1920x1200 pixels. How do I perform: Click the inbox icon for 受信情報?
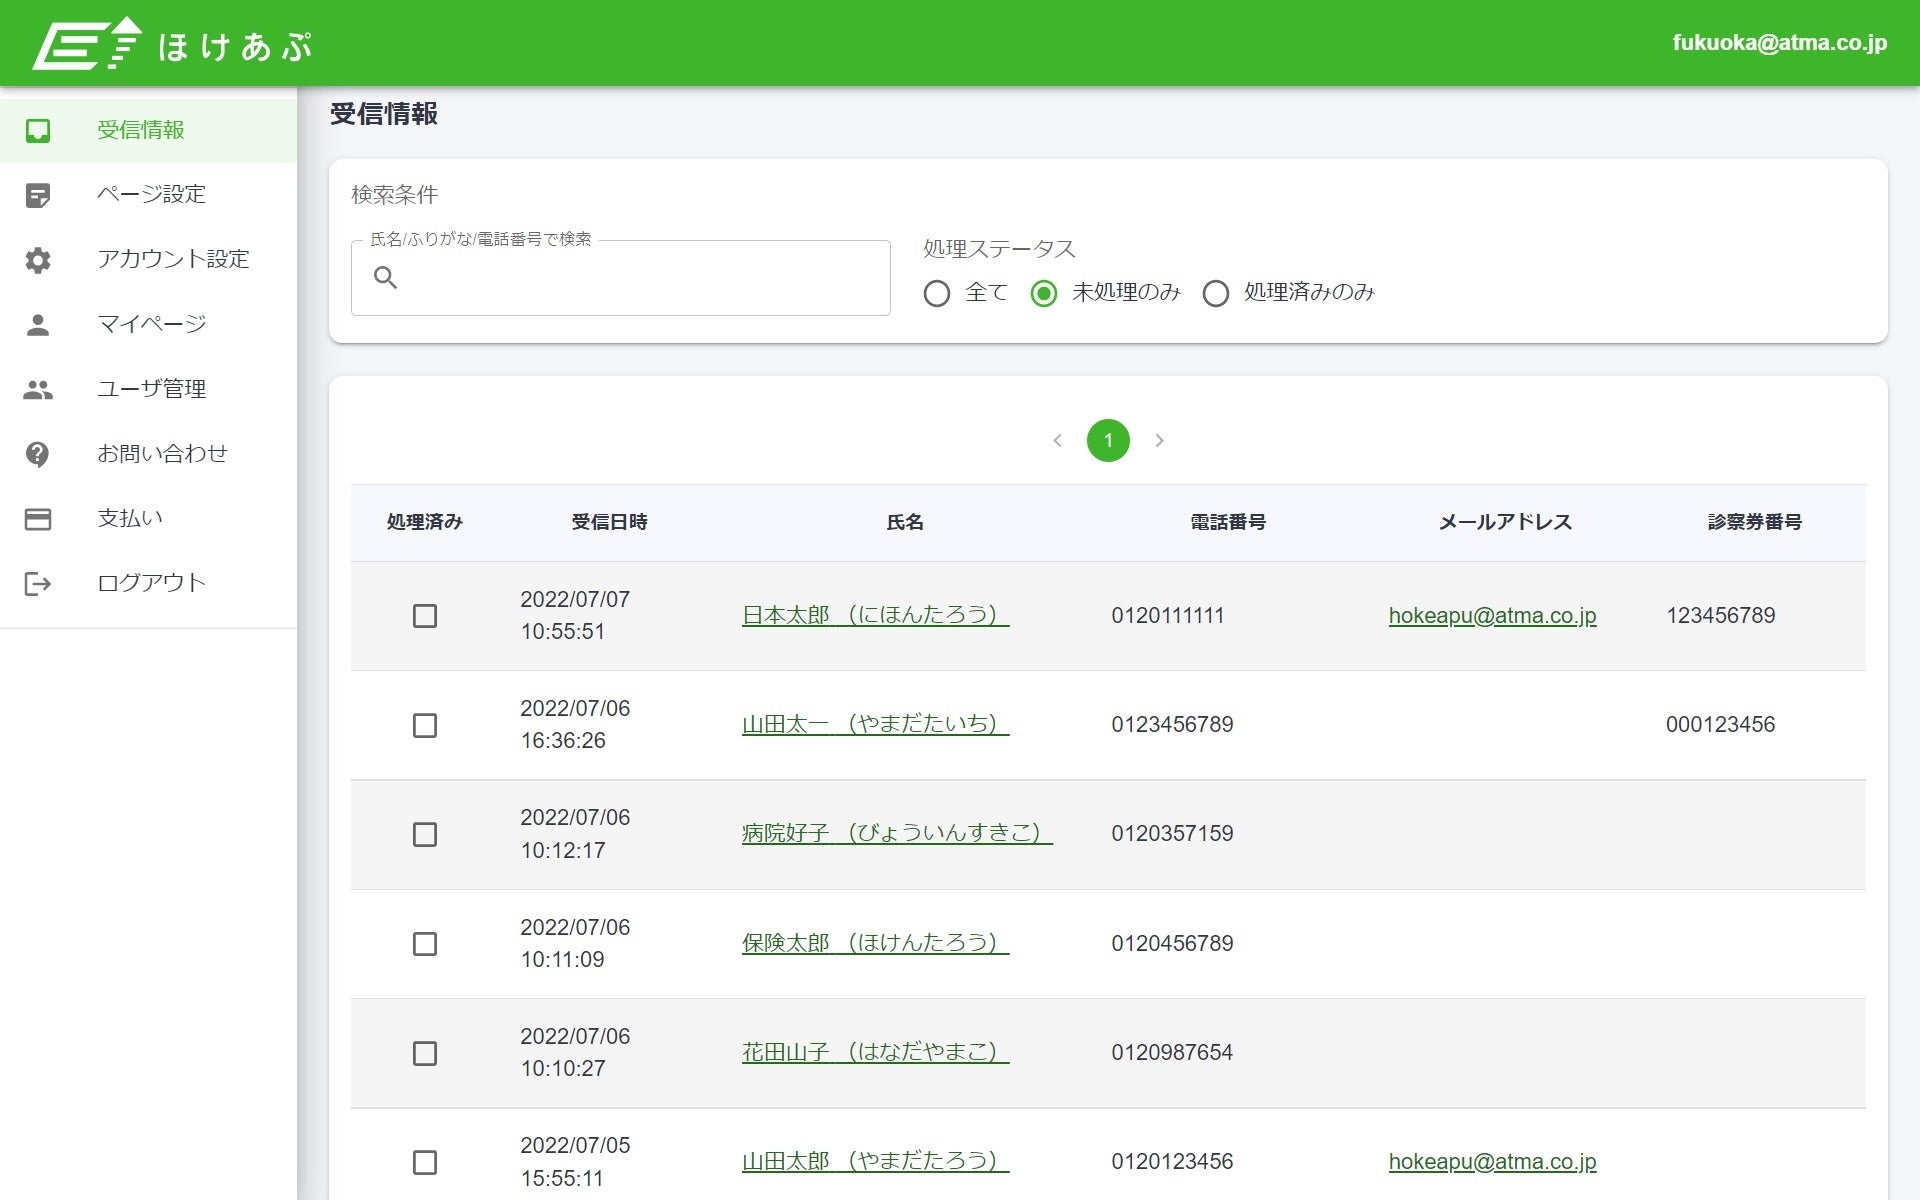(x=38, y=131)
